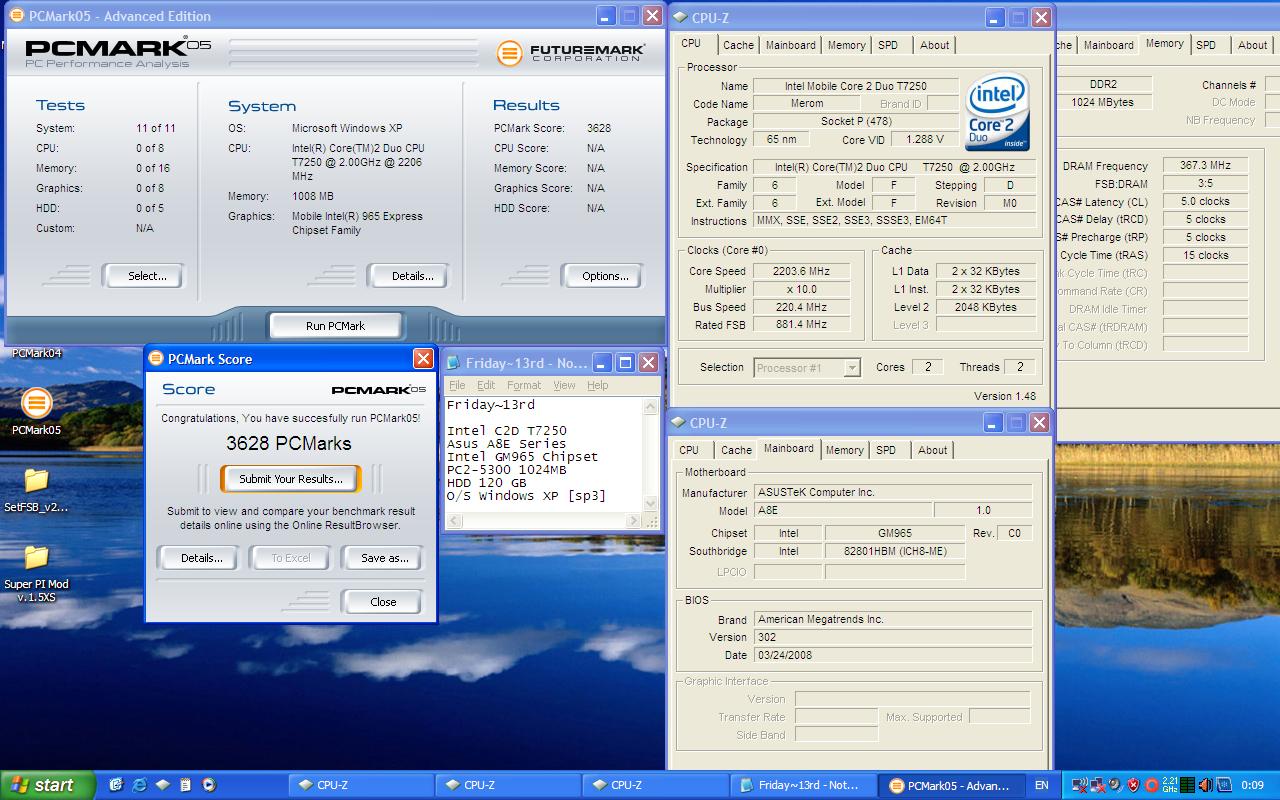Open the View menu in Notepad
Screen dimensions: 1280x800
564,385
